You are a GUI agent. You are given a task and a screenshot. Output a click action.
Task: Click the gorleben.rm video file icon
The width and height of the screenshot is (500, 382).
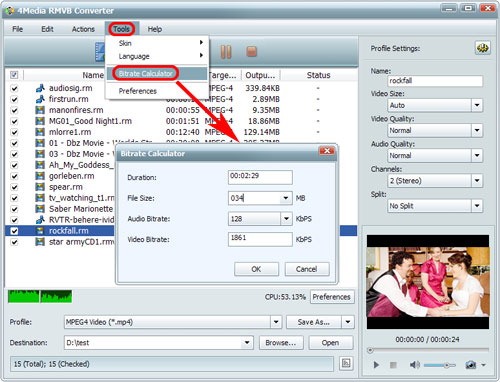[x=40, y=176]
